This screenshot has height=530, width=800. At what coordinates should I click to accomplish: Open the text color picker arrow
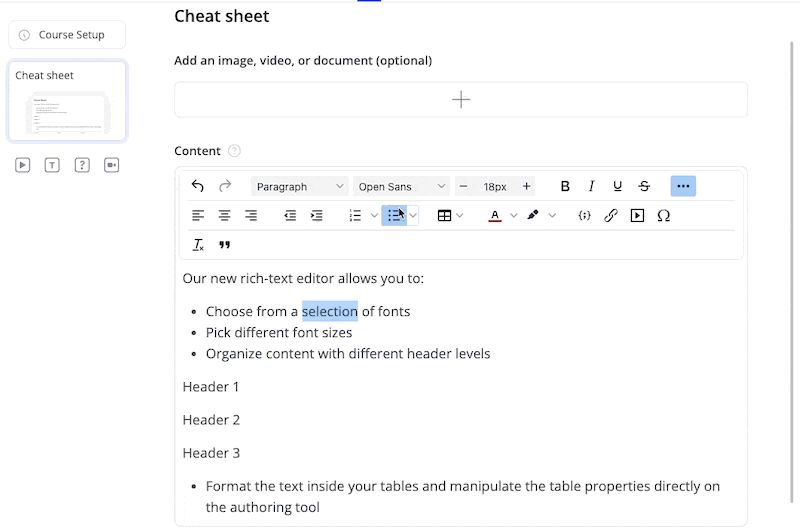click(514, 215)
